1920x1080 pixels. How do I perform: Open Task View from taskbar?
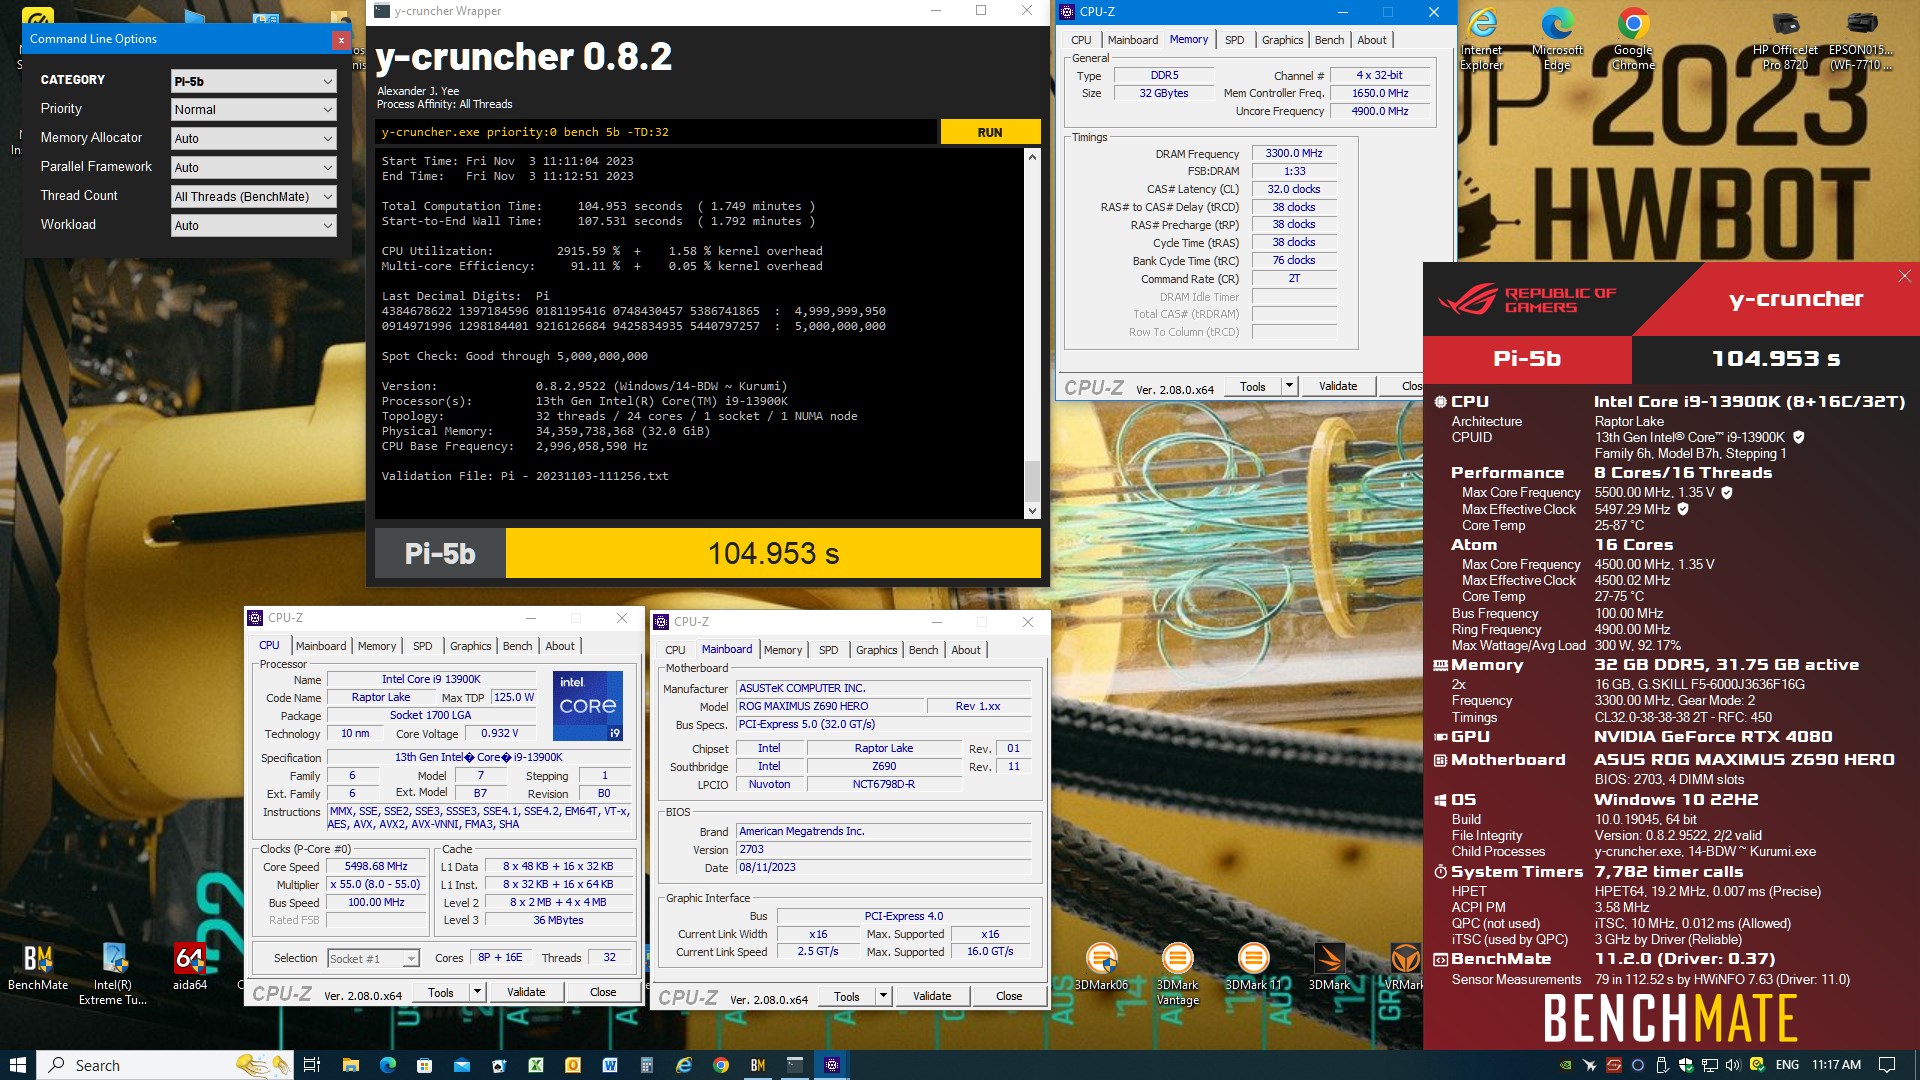pos(311,1065)
